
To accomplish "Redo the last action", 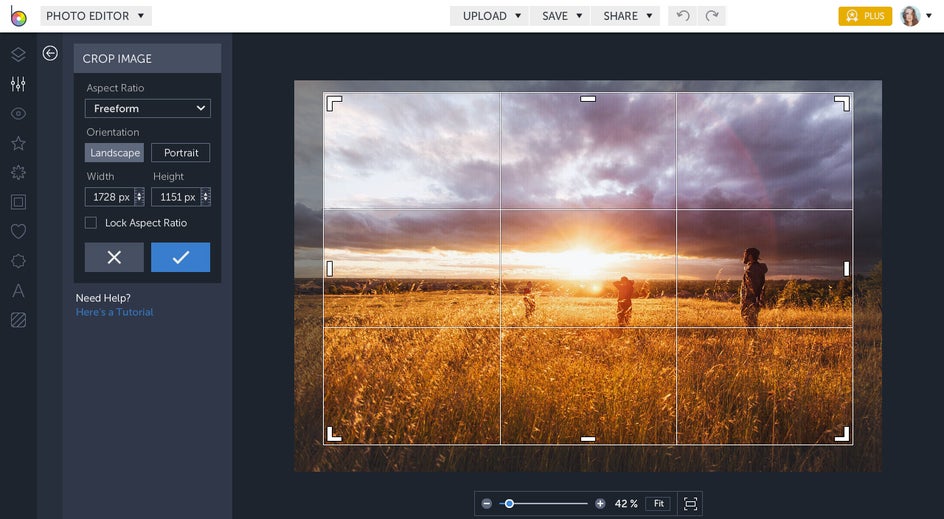I will click(x=712, y=16).
